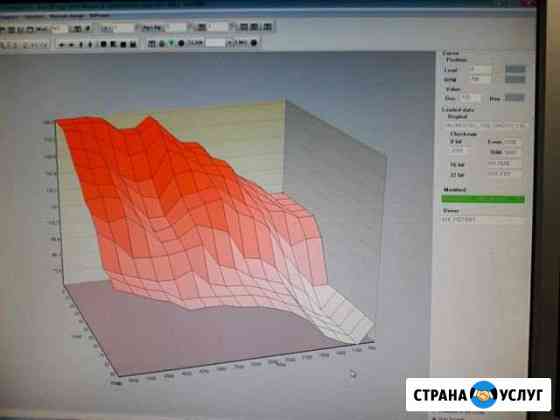This screenshot has height=420, width=560.
Task: Click the last black circle icon in second toolbar row
Action: (254, 43)
